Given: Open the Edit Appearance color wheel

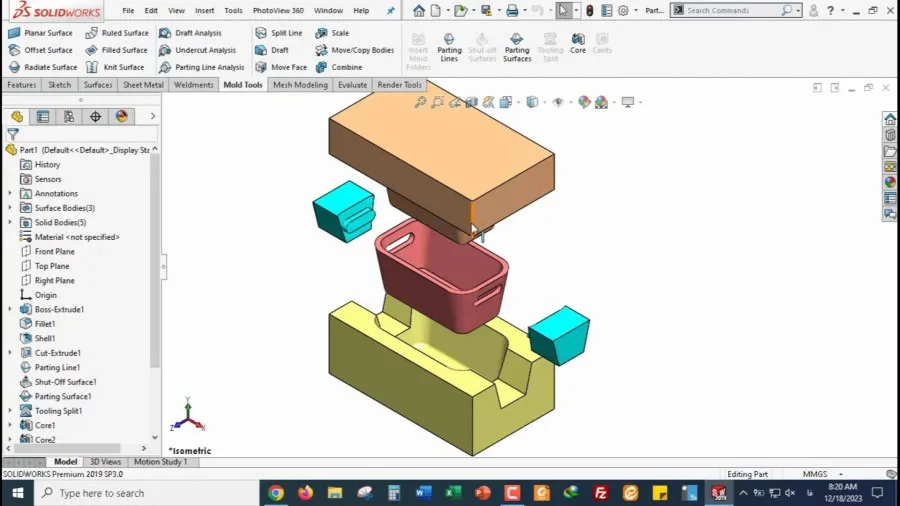Looking at the screenshot, I should coord(584,102).
